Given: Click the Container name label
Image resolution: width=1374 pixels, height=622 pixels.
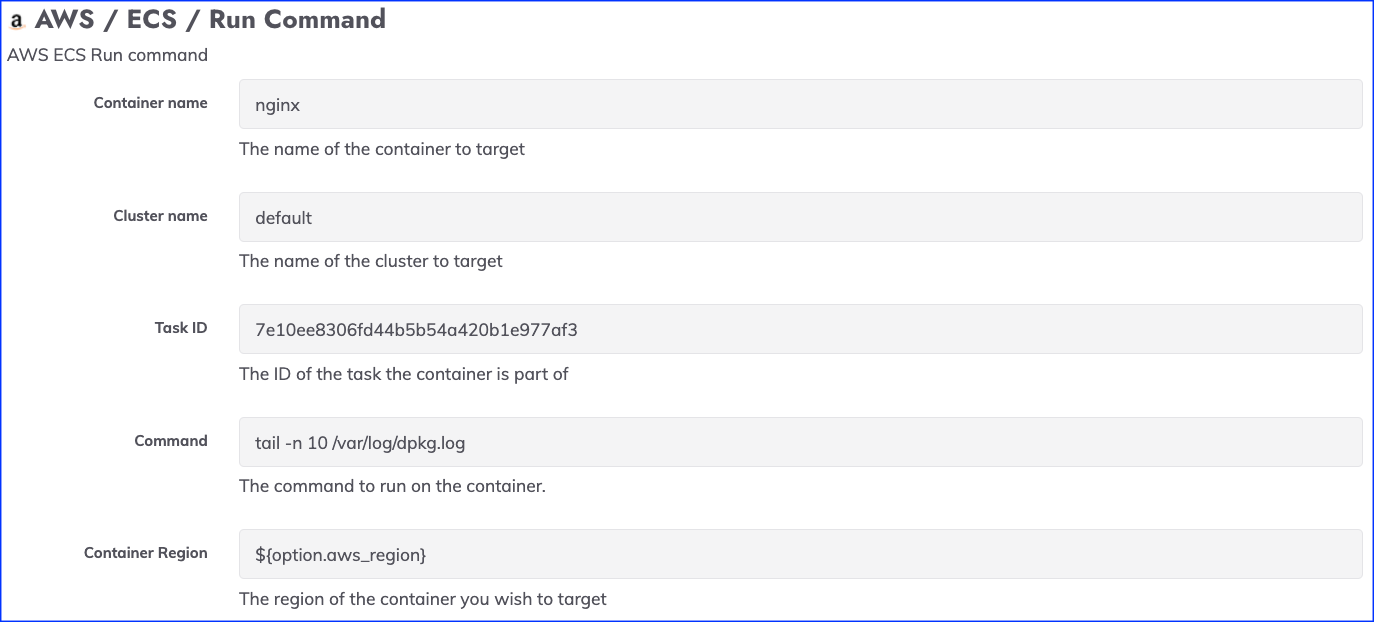Looking at the screenshot, I should point(151,103).
